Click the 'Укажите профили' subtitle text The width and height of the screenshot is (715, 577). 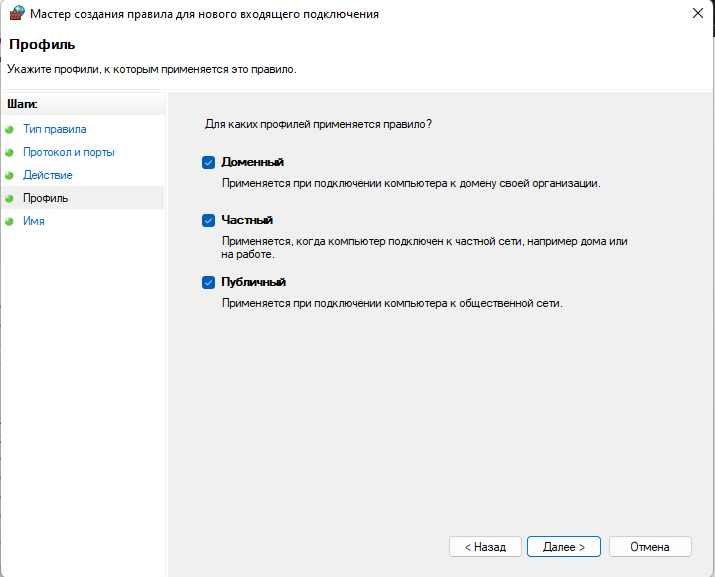point(152,69)
